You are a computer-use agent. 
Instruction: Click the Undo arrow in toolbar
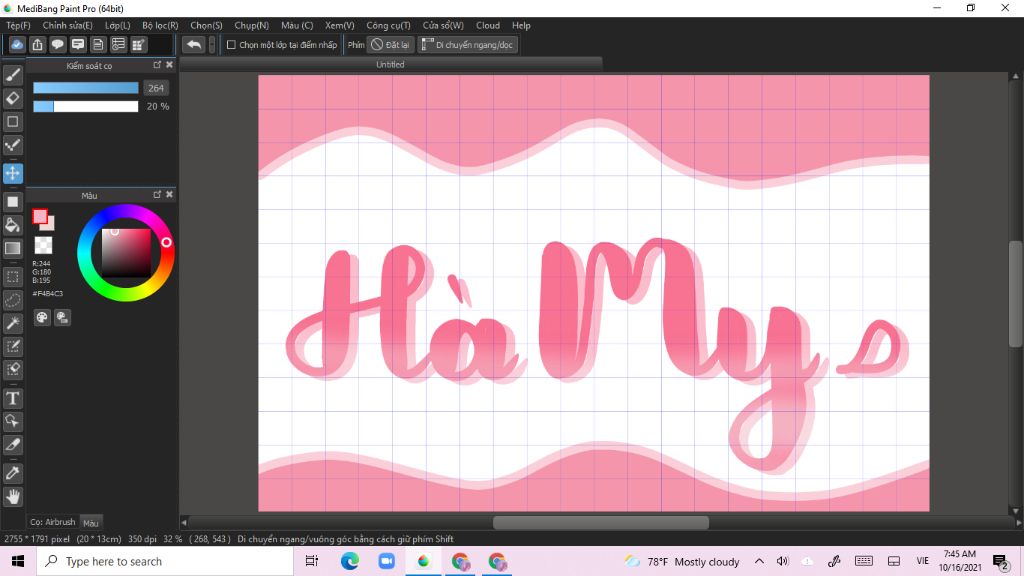(194, 45)
